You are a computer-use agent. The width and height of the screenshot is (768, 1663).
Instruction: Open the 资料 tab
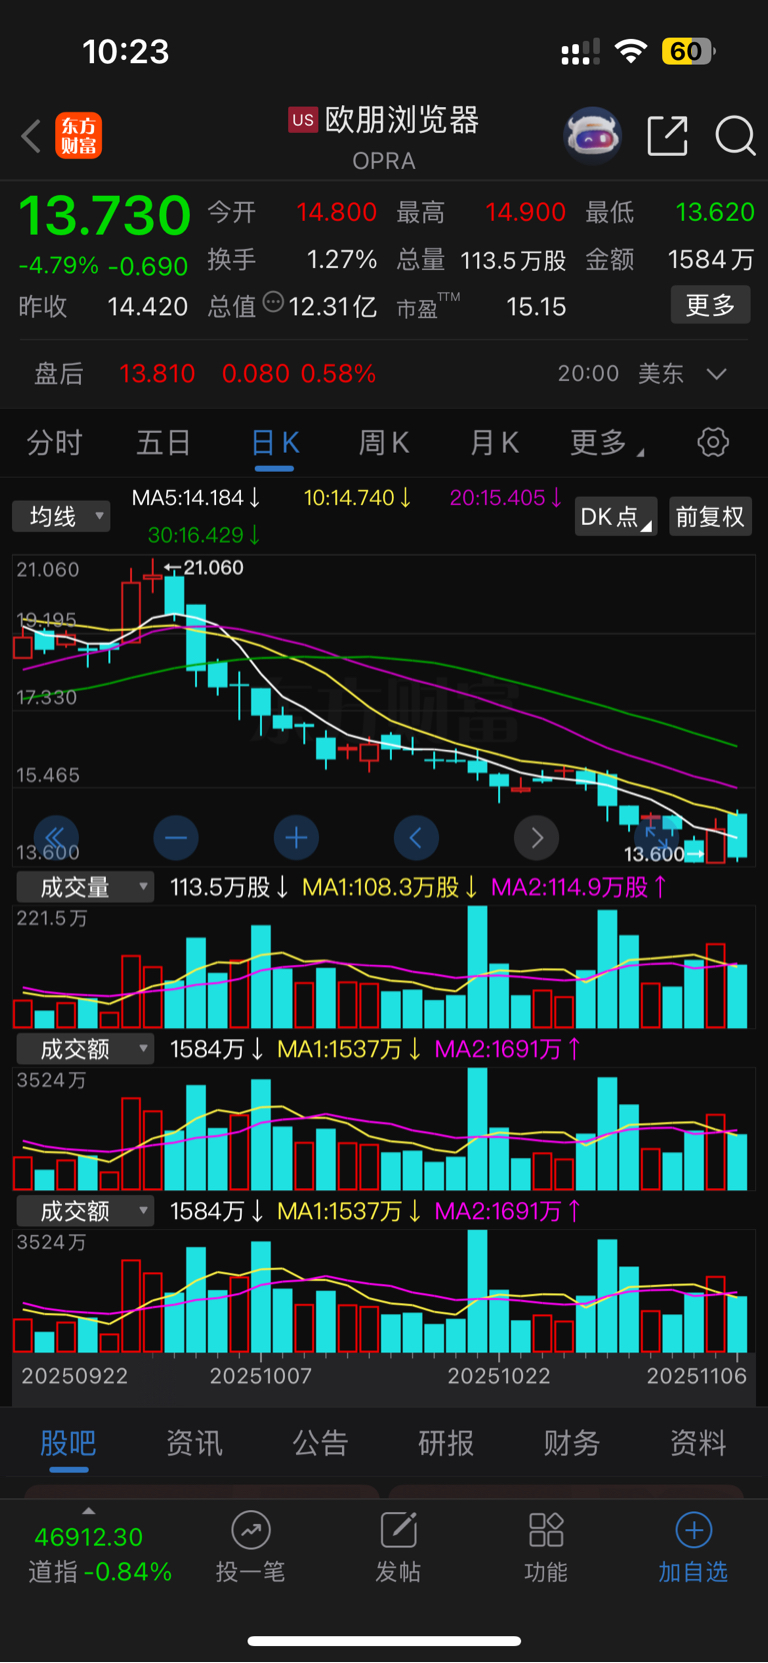(x=698, y=1443)
